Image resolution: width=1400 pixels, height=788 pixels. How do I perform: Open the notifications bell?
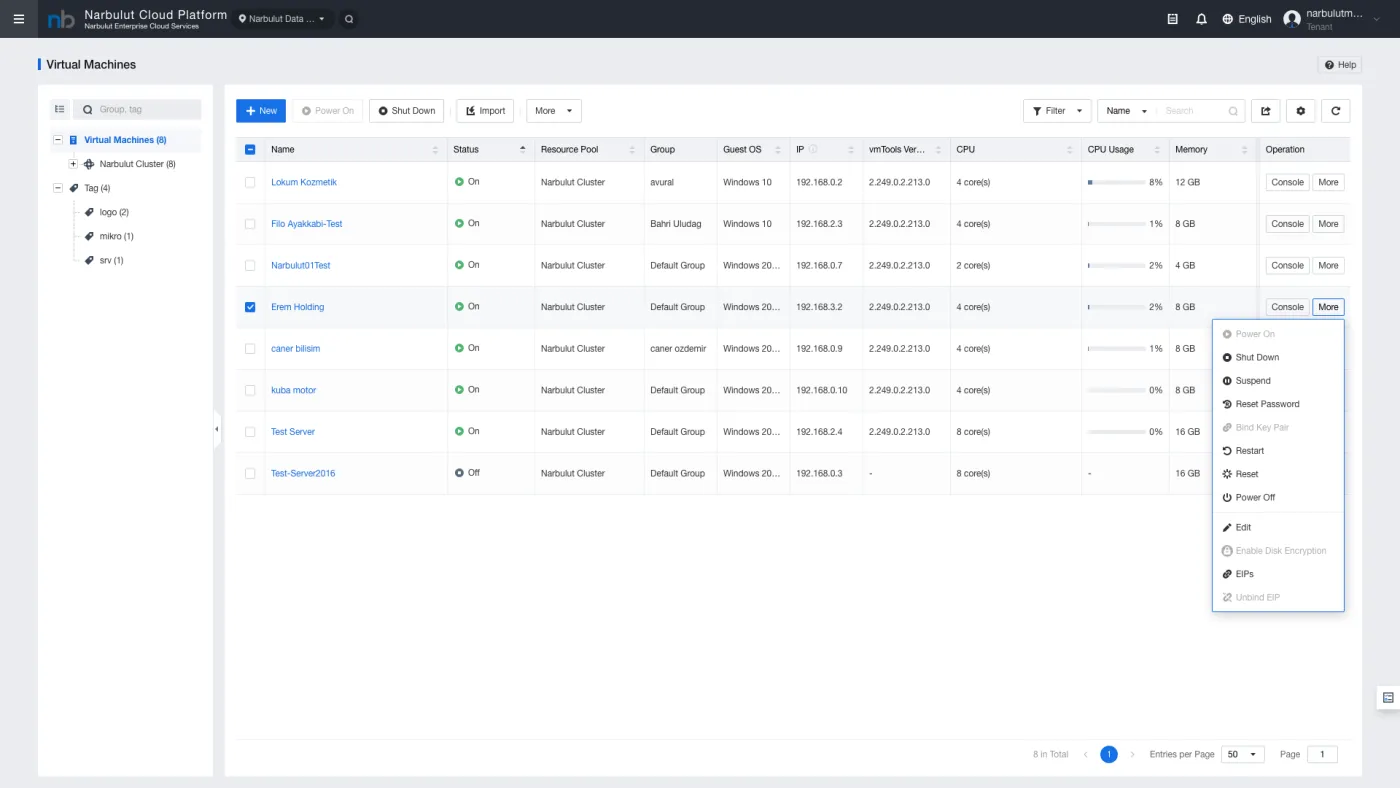(x=1201, y=19)
